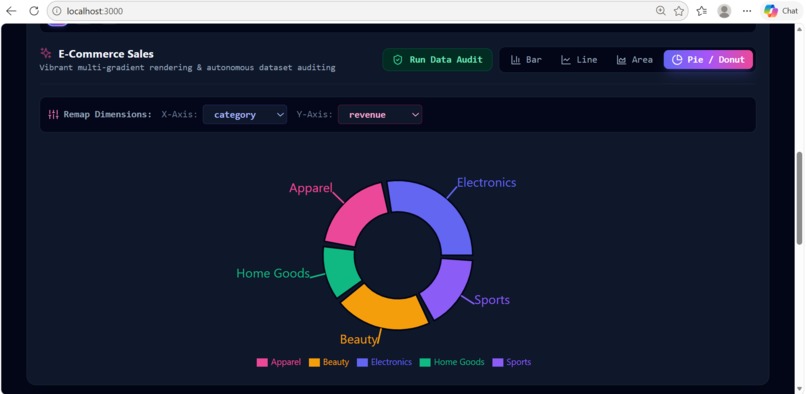The width and height of the screenshot is (806, 394).
Task: Click the Remap Dimensions sliders icon
Action: click(x=53, y=114)
